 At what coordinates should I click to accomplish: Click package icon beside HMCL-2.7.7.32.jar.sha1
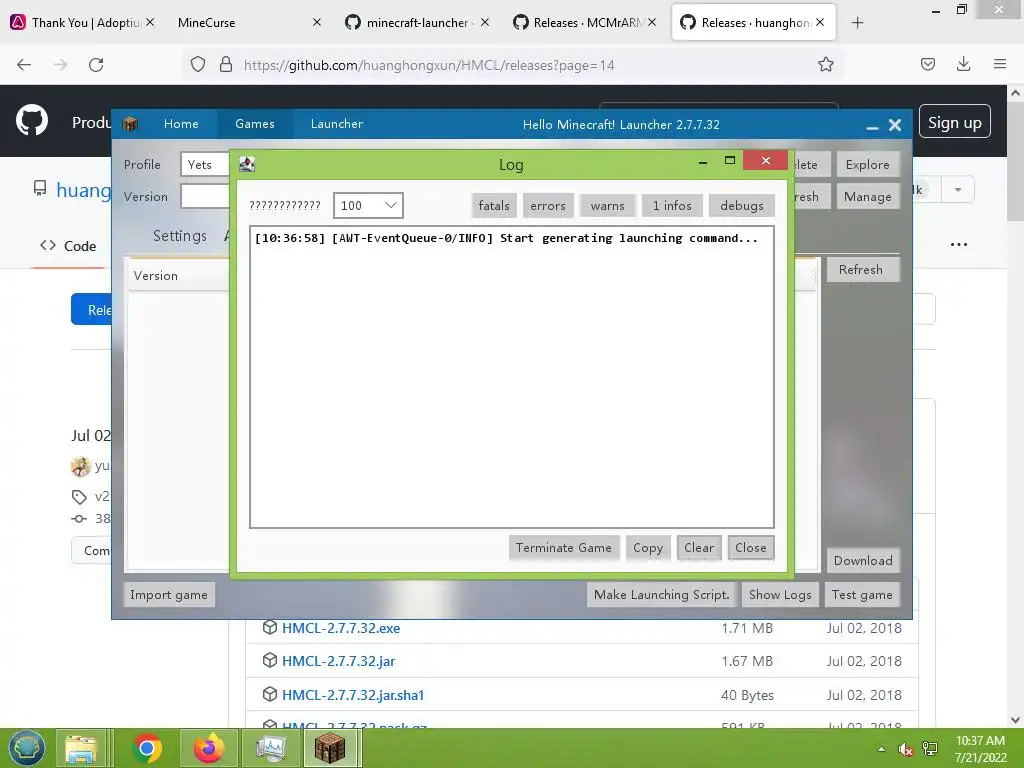(270, 694)
